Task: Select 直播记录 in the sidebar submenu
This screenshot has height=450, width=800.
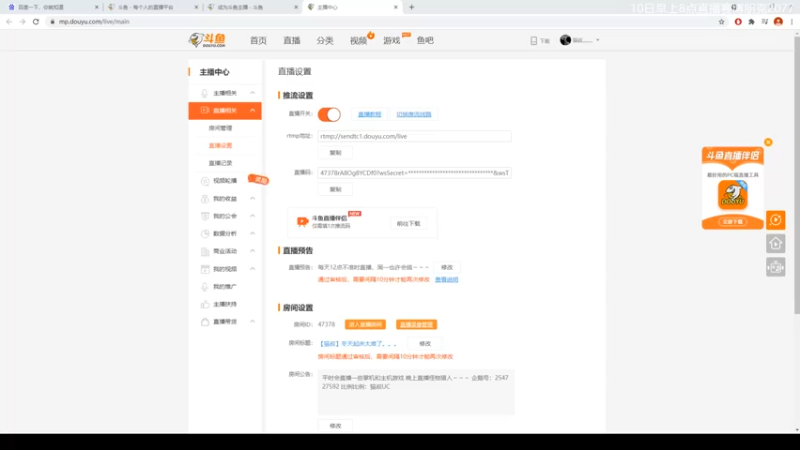Action: coord(220,163)
